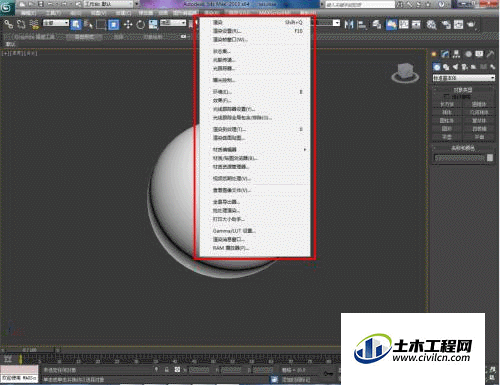Viewport: 500px width, 385px height.
Task: Open the Schematic View icon
Action: [x=416, y=24]
